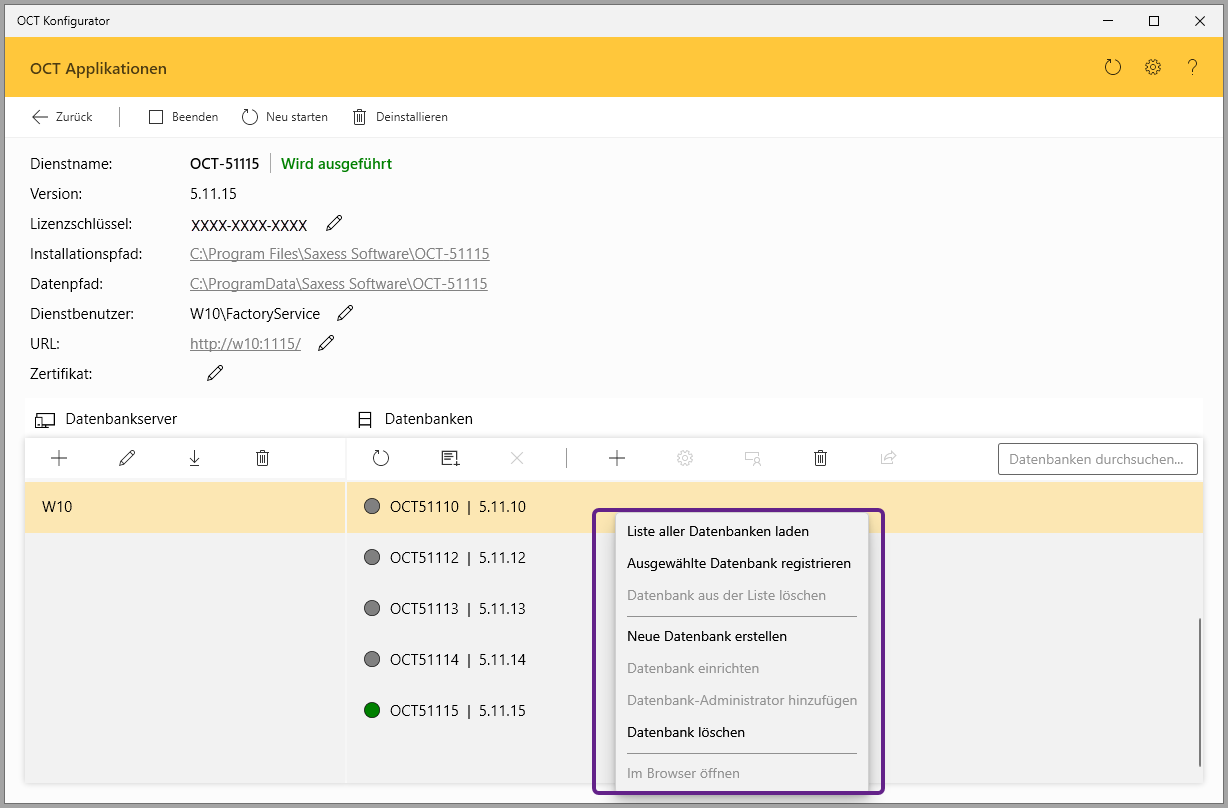Edit the Lizenzschlüssel with pencil icon
Screen dimensions: 1228x808
[334, 223]
